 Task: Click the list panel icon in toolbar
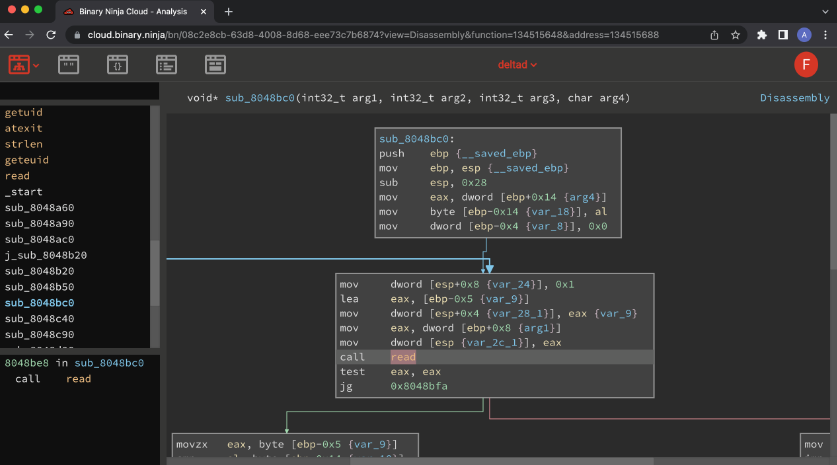[x=166, y=65]
